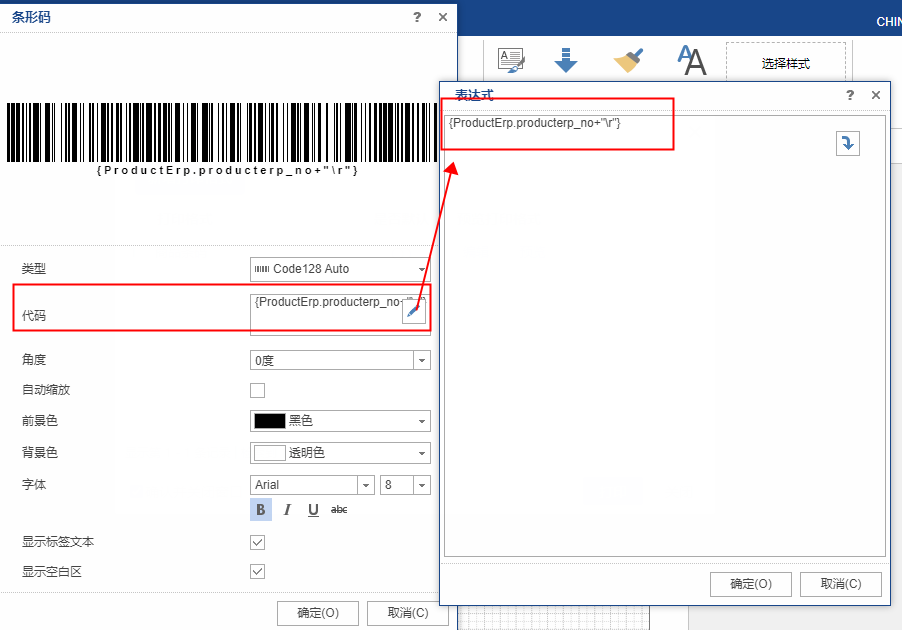This screenshot has width=902, height=630.
Task: Click the 选择样式 style box
Action: point(786,63)
